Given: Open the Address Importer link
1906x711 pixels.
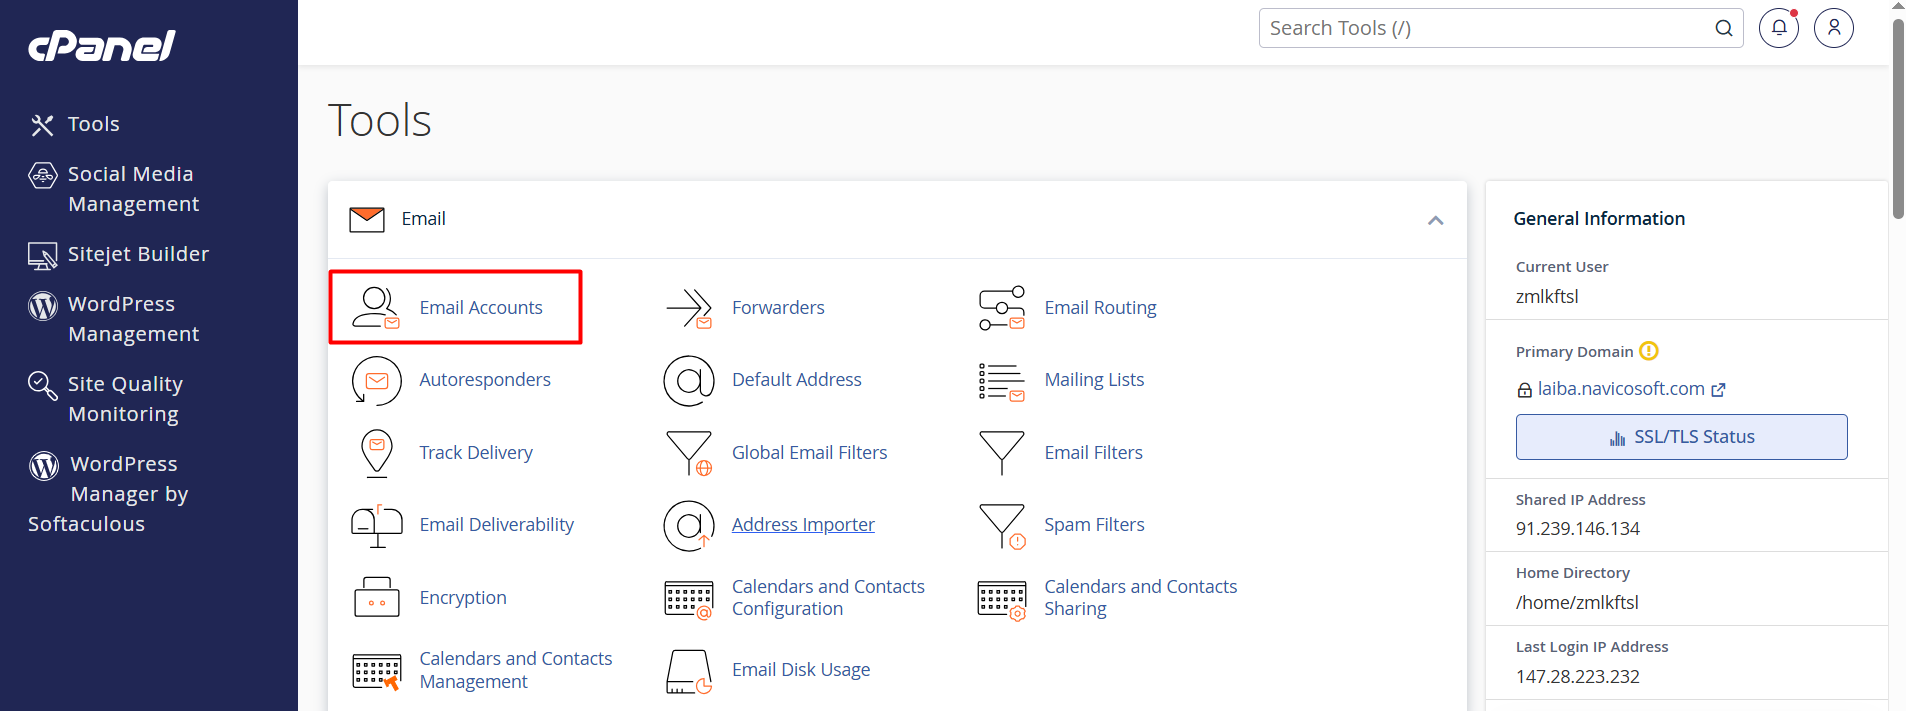Looking at the screenshot, I should (802, 525).
